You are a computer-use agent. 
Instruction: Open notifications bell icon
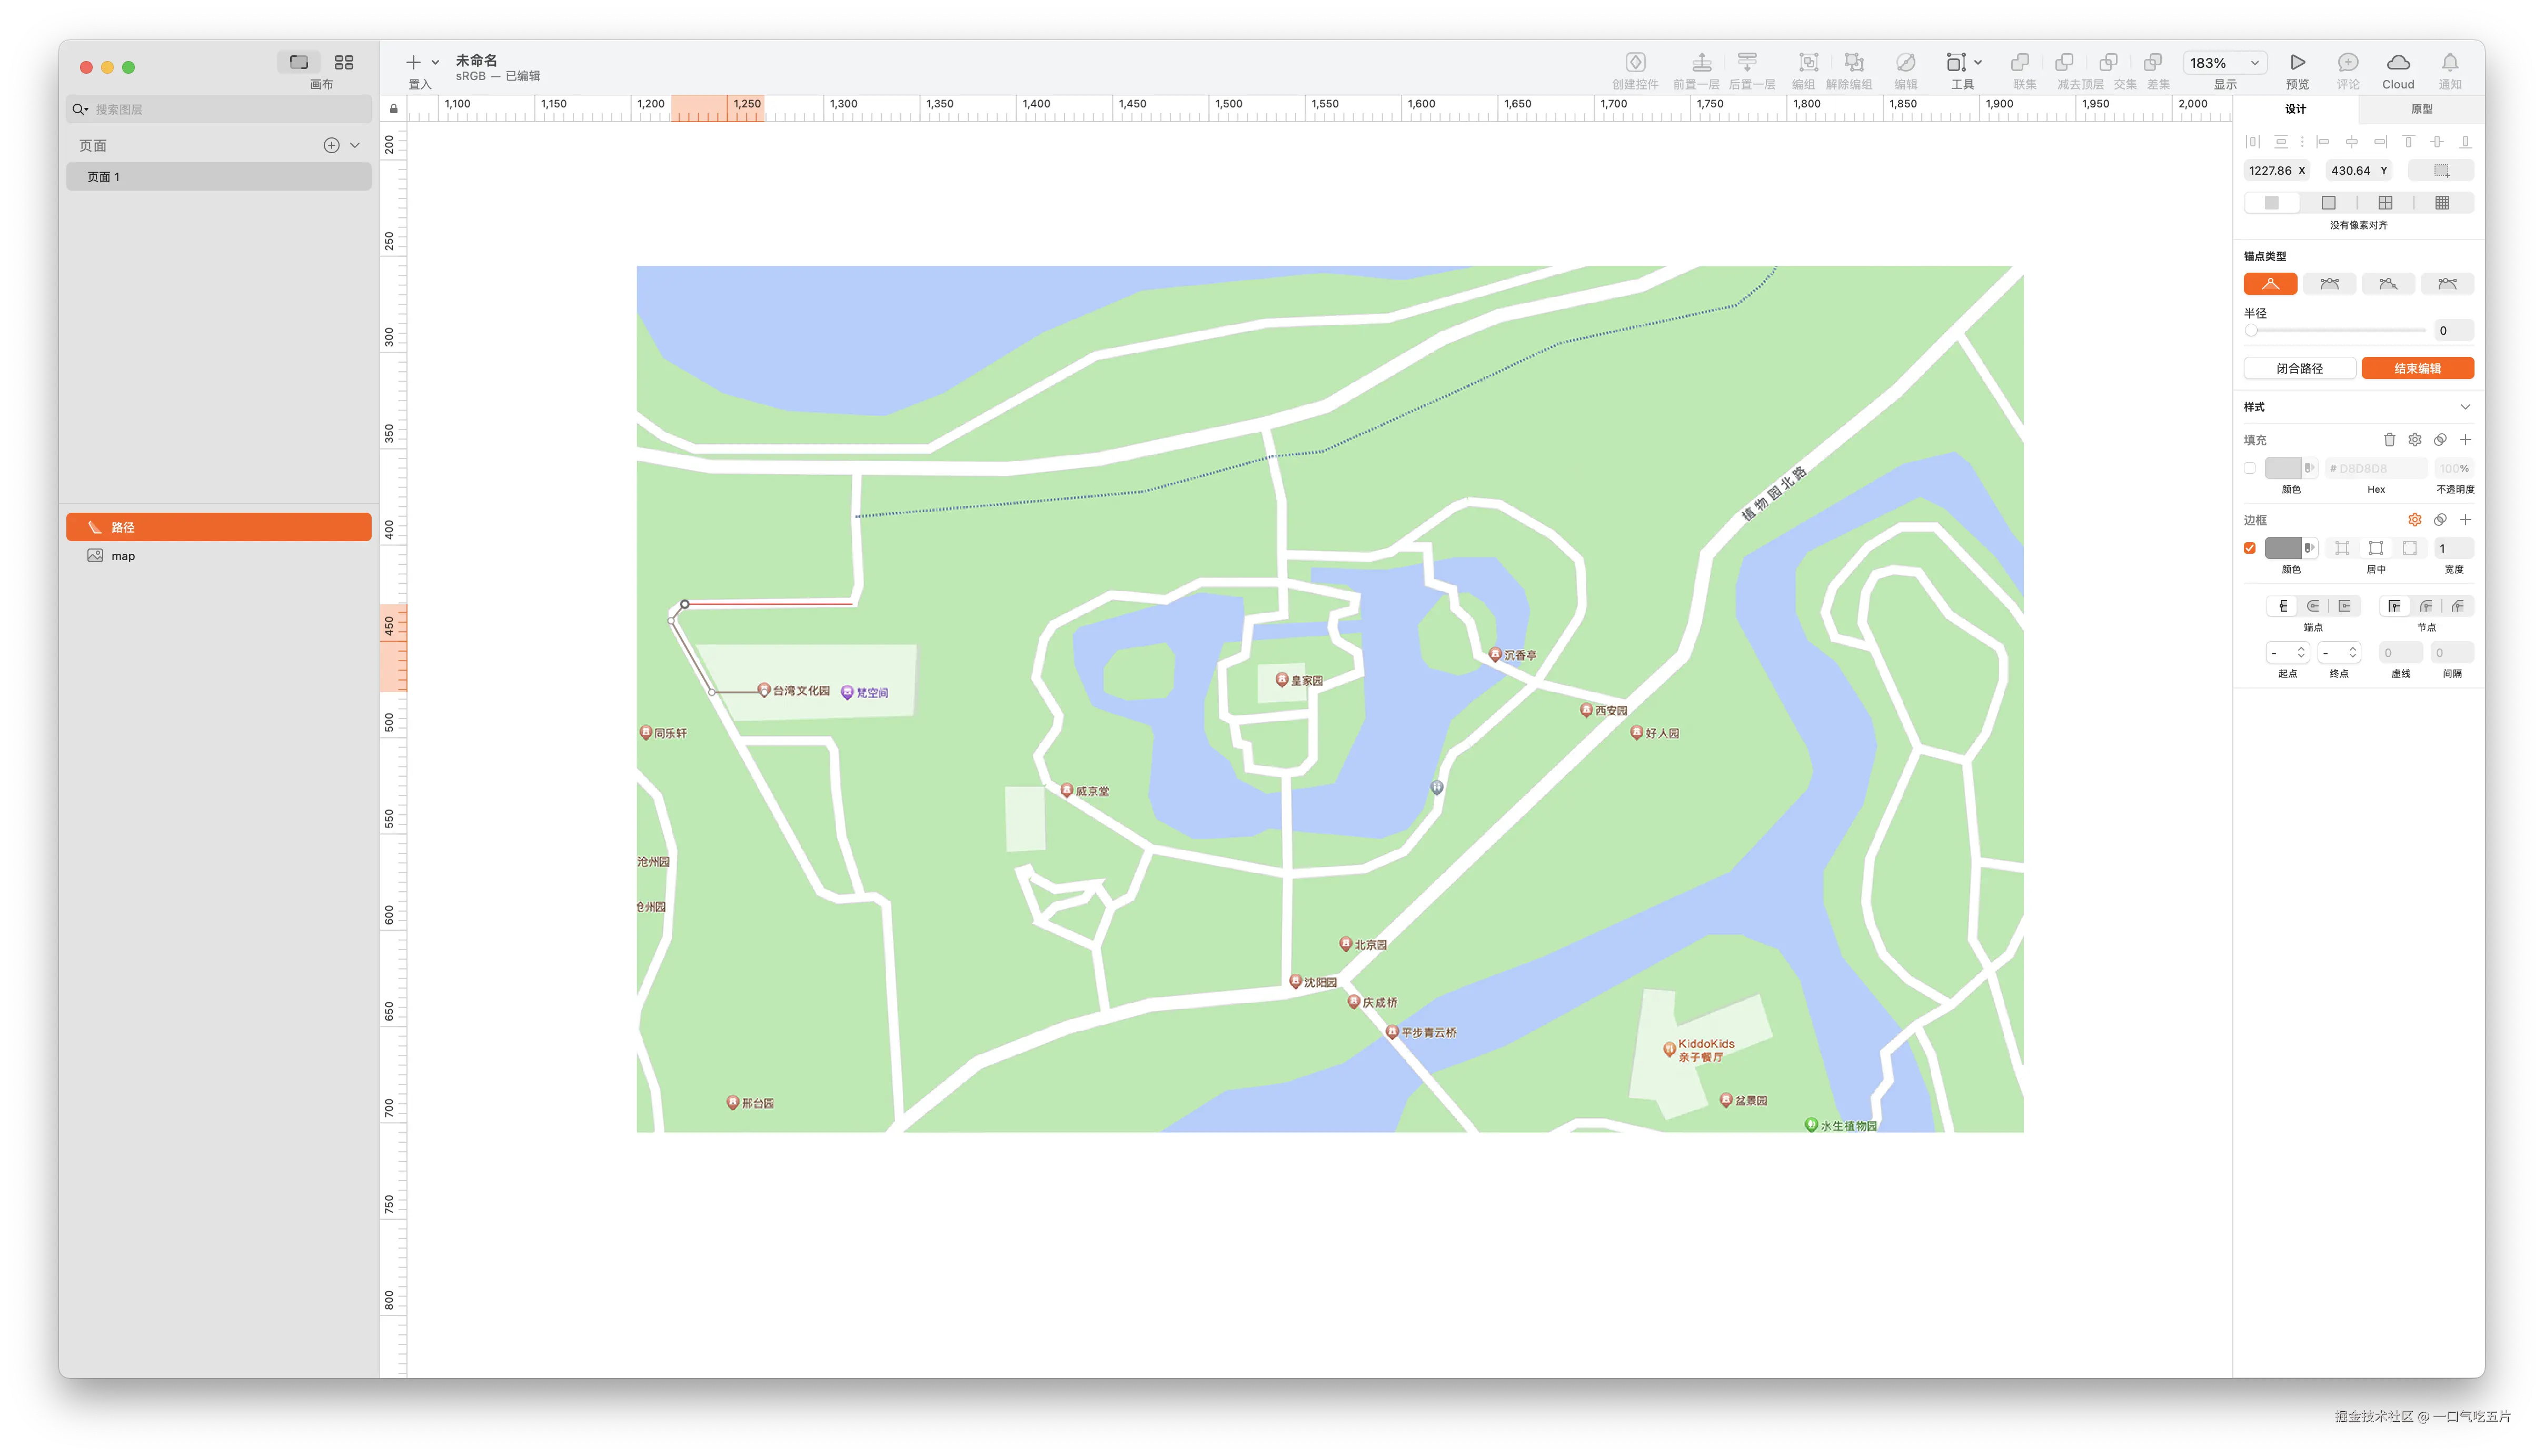[2449, 63]
